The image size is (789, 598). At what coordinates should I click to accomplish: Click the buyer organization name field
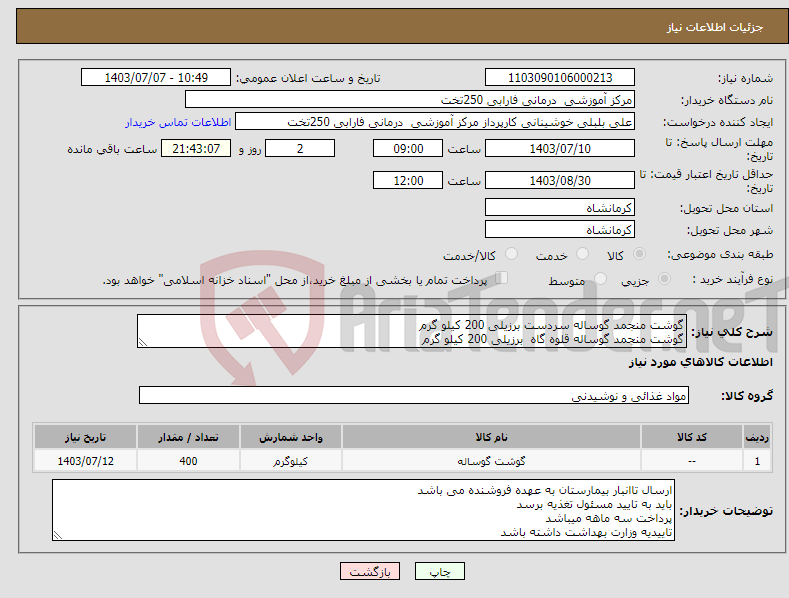coord(410,100)
